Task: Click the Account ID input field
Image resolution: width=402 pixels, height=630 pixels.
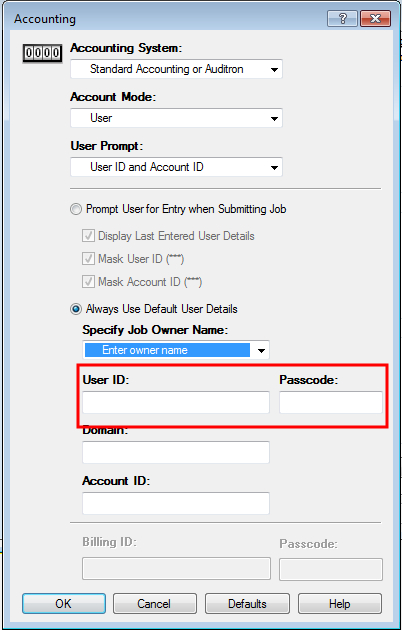Action: pyautogui.click(x=176, y=503)
